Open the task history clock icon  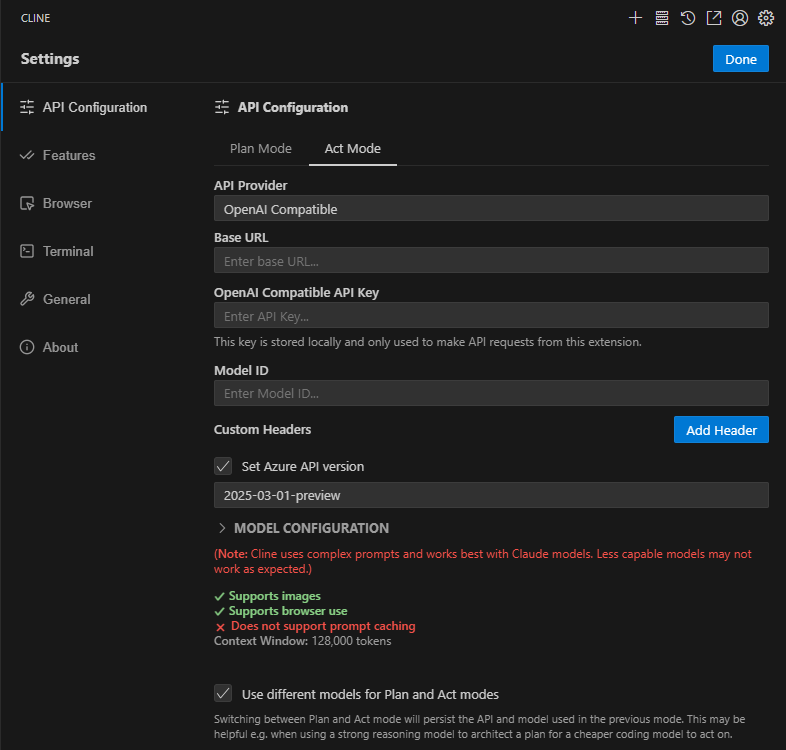pyautogui.click(x=688, y=18)
